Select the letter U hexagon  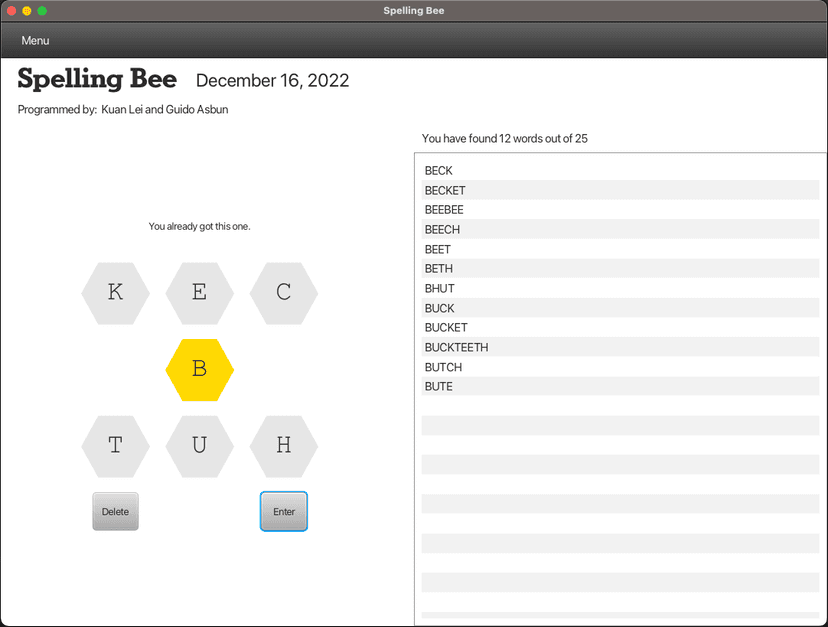coord(200,446)
